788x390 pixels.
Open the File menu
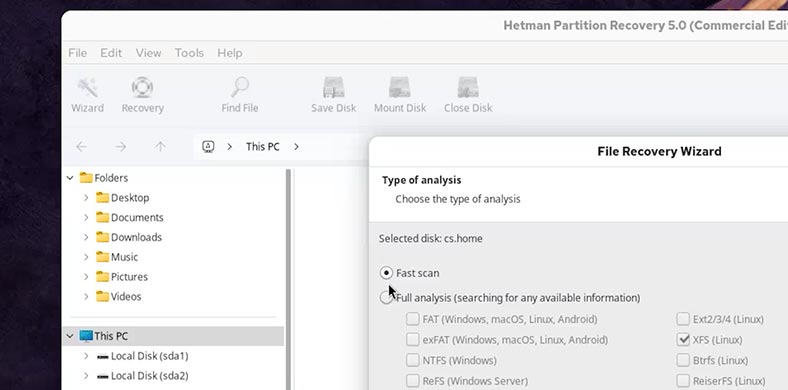coord(77,53)
